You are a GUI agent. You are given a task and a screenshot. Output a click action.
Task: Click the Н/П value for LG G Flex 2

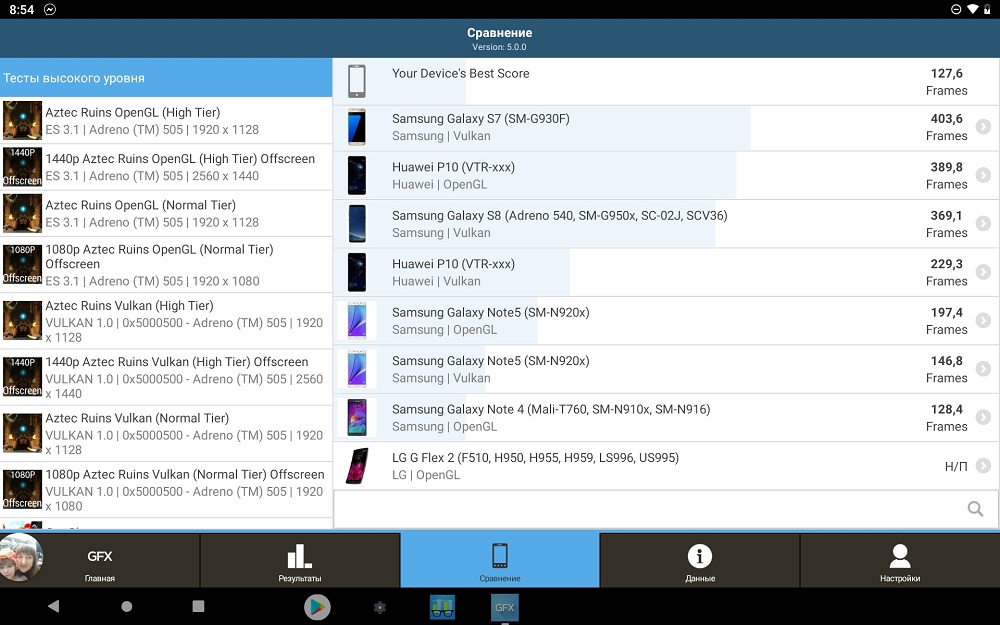click(x=956, y=466)
